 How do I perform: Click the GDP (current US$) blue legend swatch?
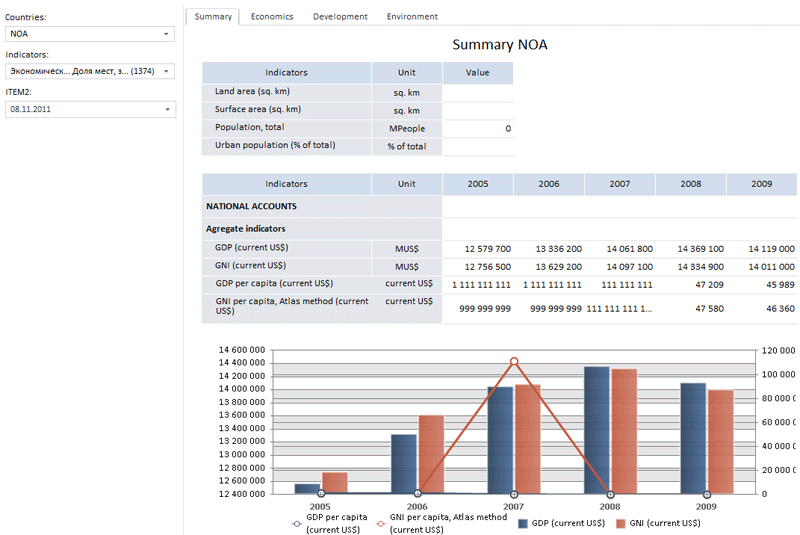tap(523, 523)
